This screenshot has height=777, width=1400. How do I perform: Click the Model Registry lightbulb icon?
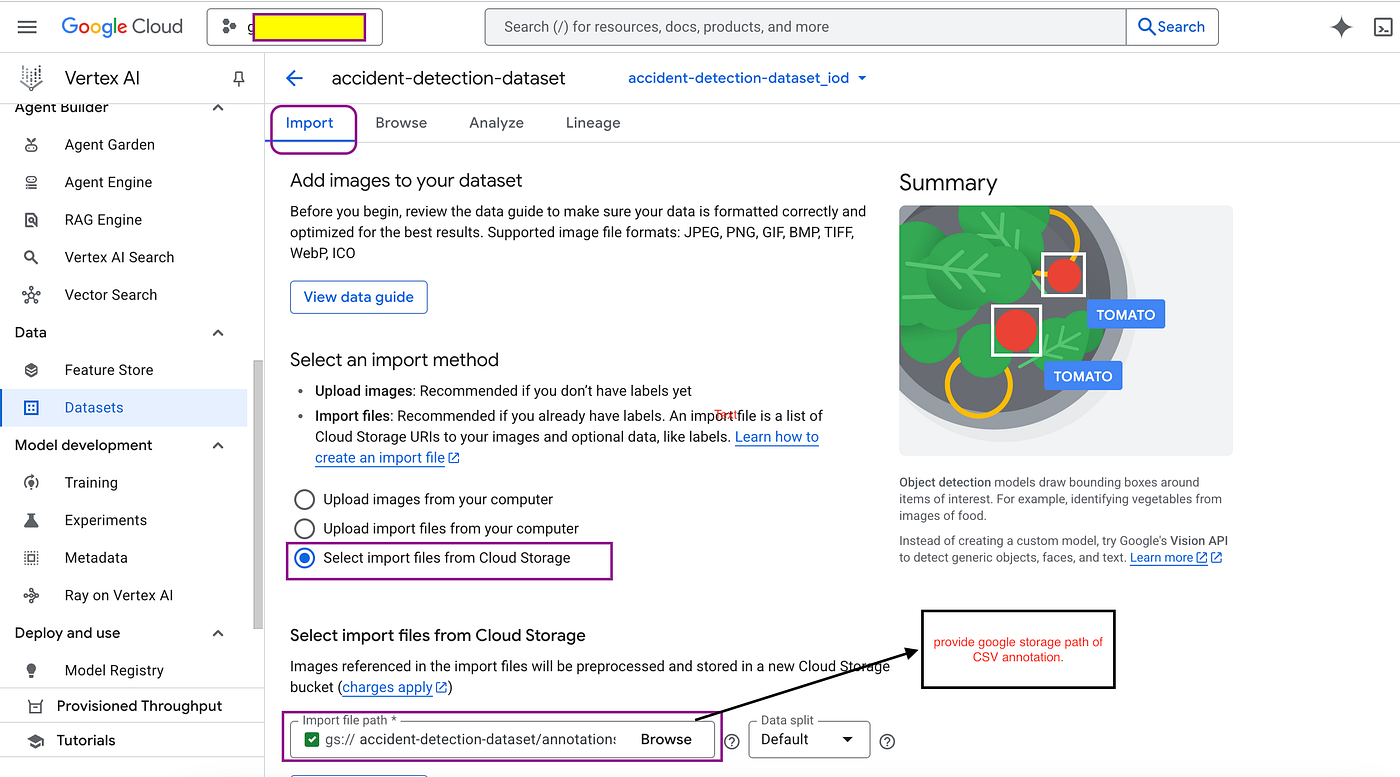pos(31,670)
